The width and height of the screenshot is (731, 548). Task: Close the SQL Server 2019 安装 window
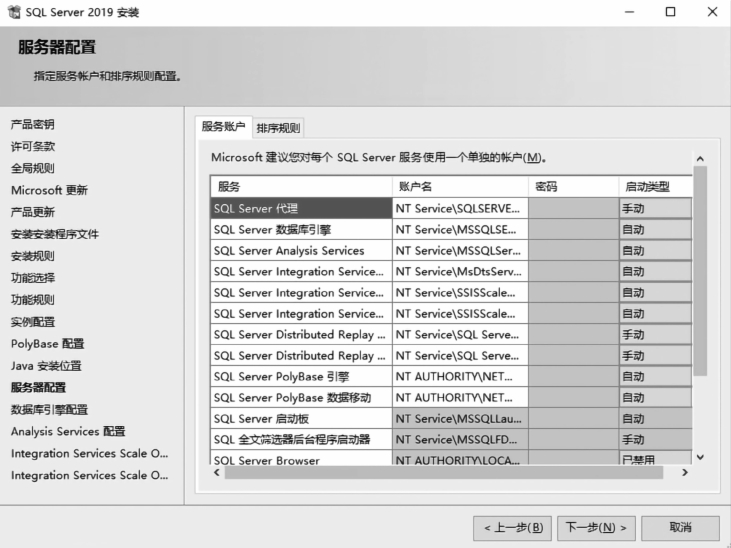pos(712,12)
